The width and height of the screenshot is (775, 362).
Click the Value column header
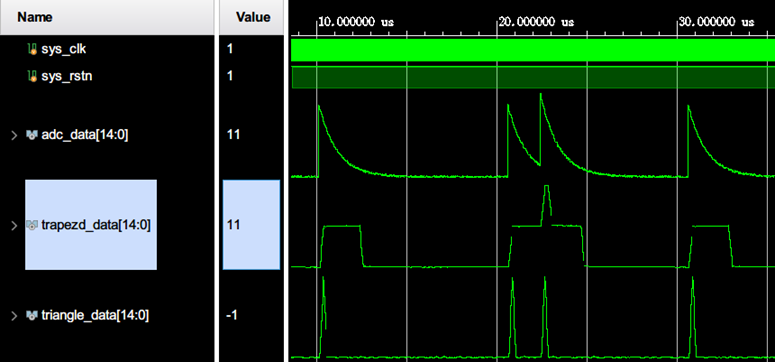252,17
